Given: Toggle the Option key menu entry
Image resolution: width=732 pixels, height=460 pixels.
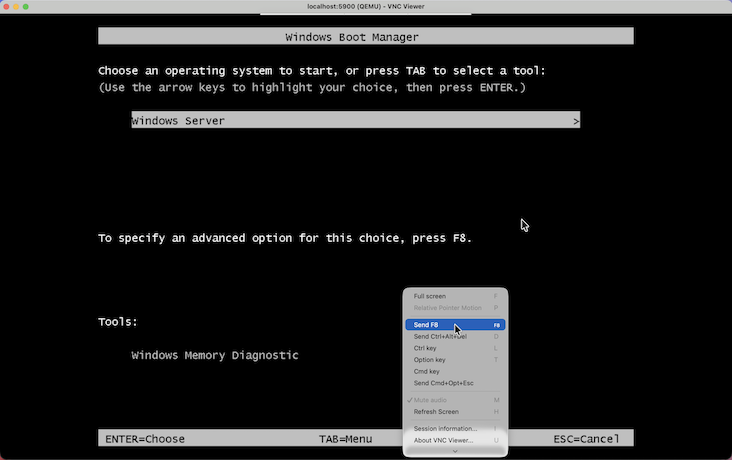Looking at the screenshot, I should [x=430, y=360].
